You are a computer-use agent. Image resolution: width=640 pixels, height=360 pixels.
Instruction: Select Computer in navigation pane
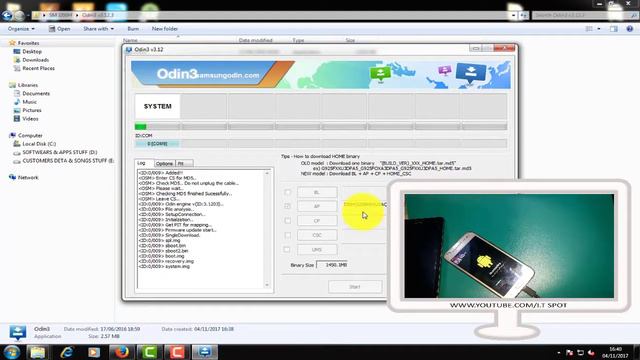coord(30,135)
